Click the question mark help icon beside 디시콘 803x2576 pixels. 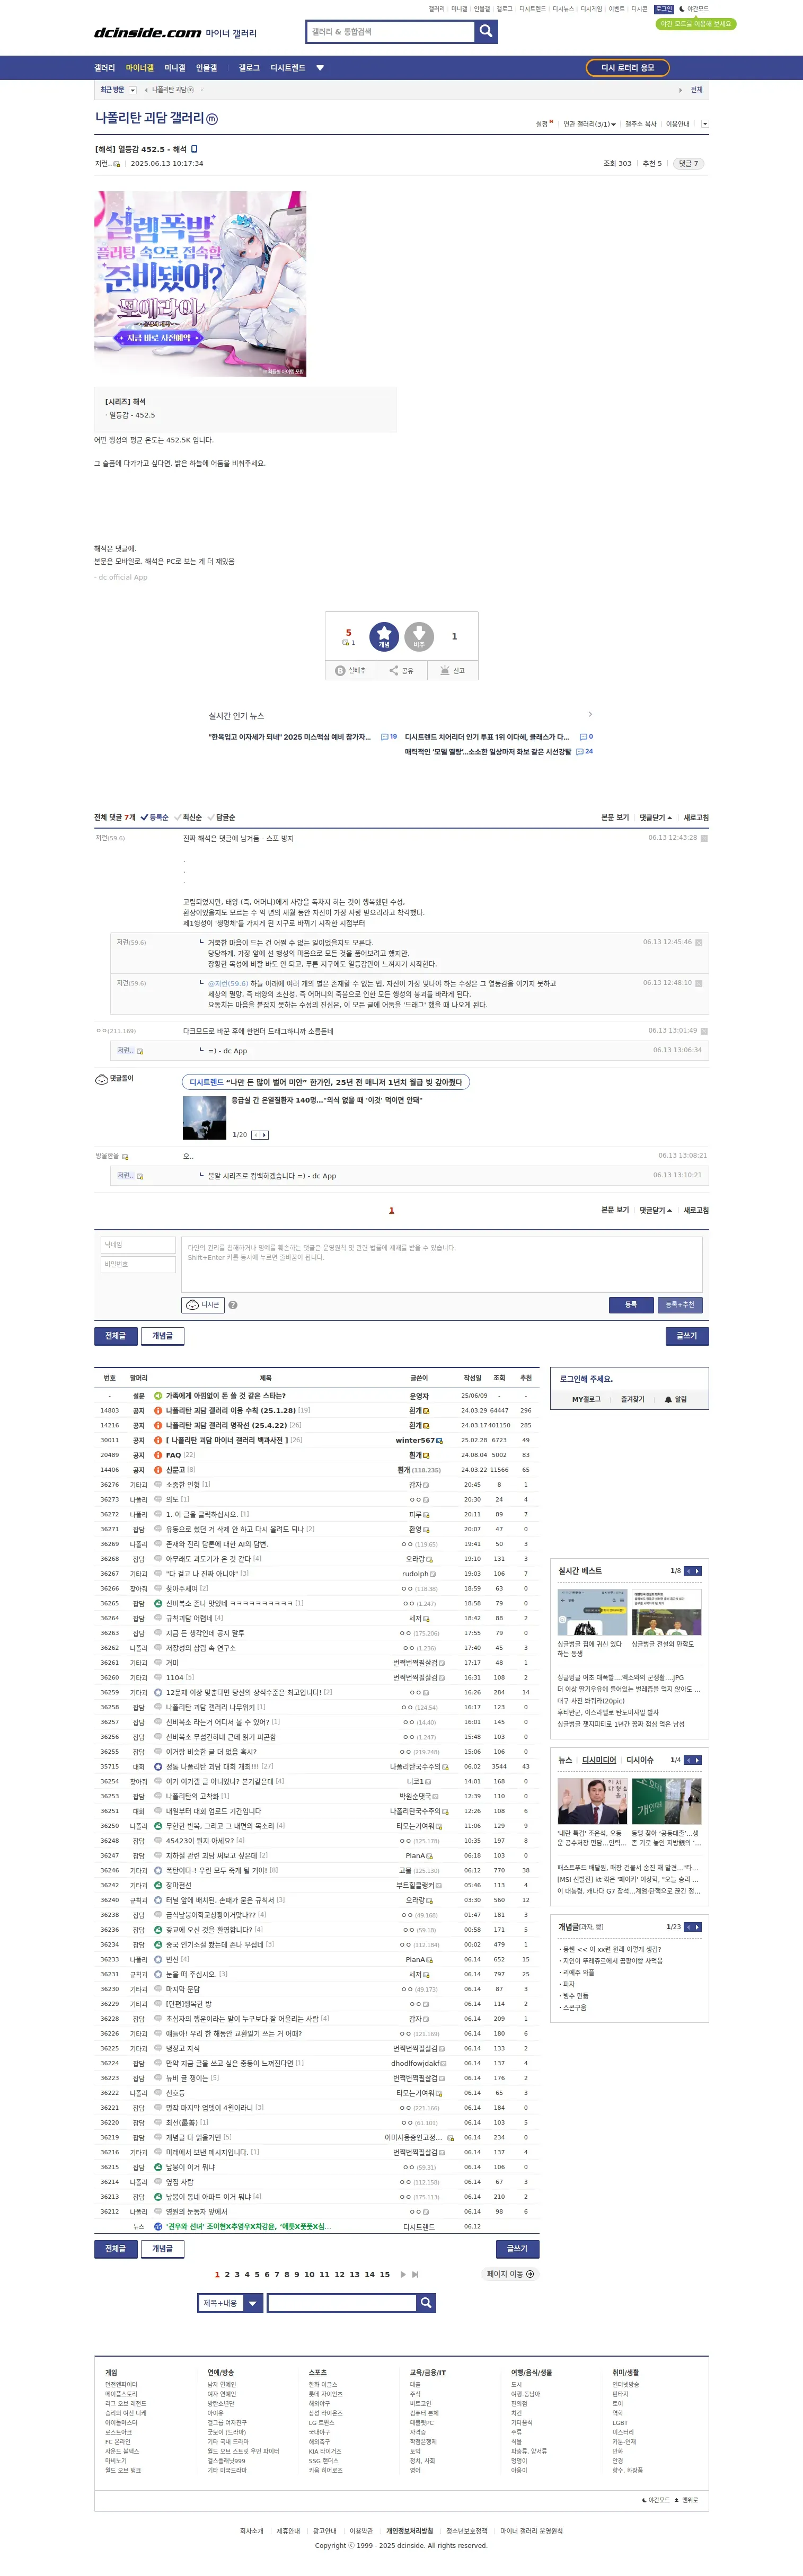click(x=233, y=1304)
